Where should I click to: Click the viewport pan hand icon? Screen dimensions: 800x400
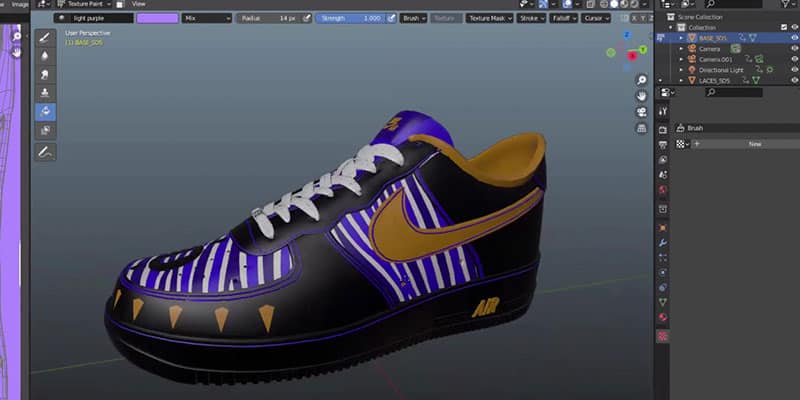[642, 96]
